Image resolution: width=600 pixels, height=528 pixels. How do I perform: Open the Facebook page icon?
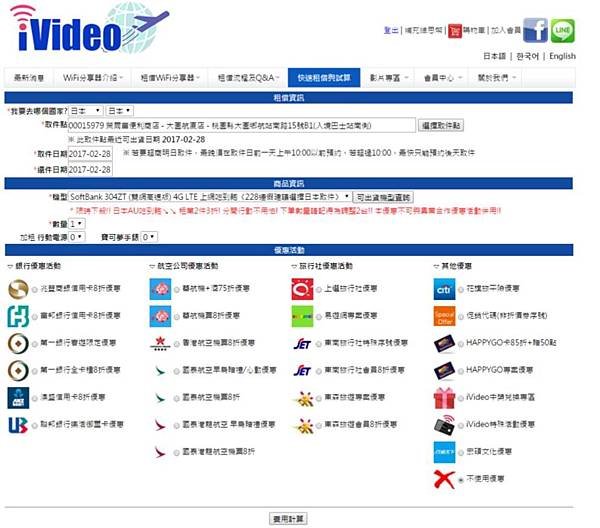(x=535, y=30)
